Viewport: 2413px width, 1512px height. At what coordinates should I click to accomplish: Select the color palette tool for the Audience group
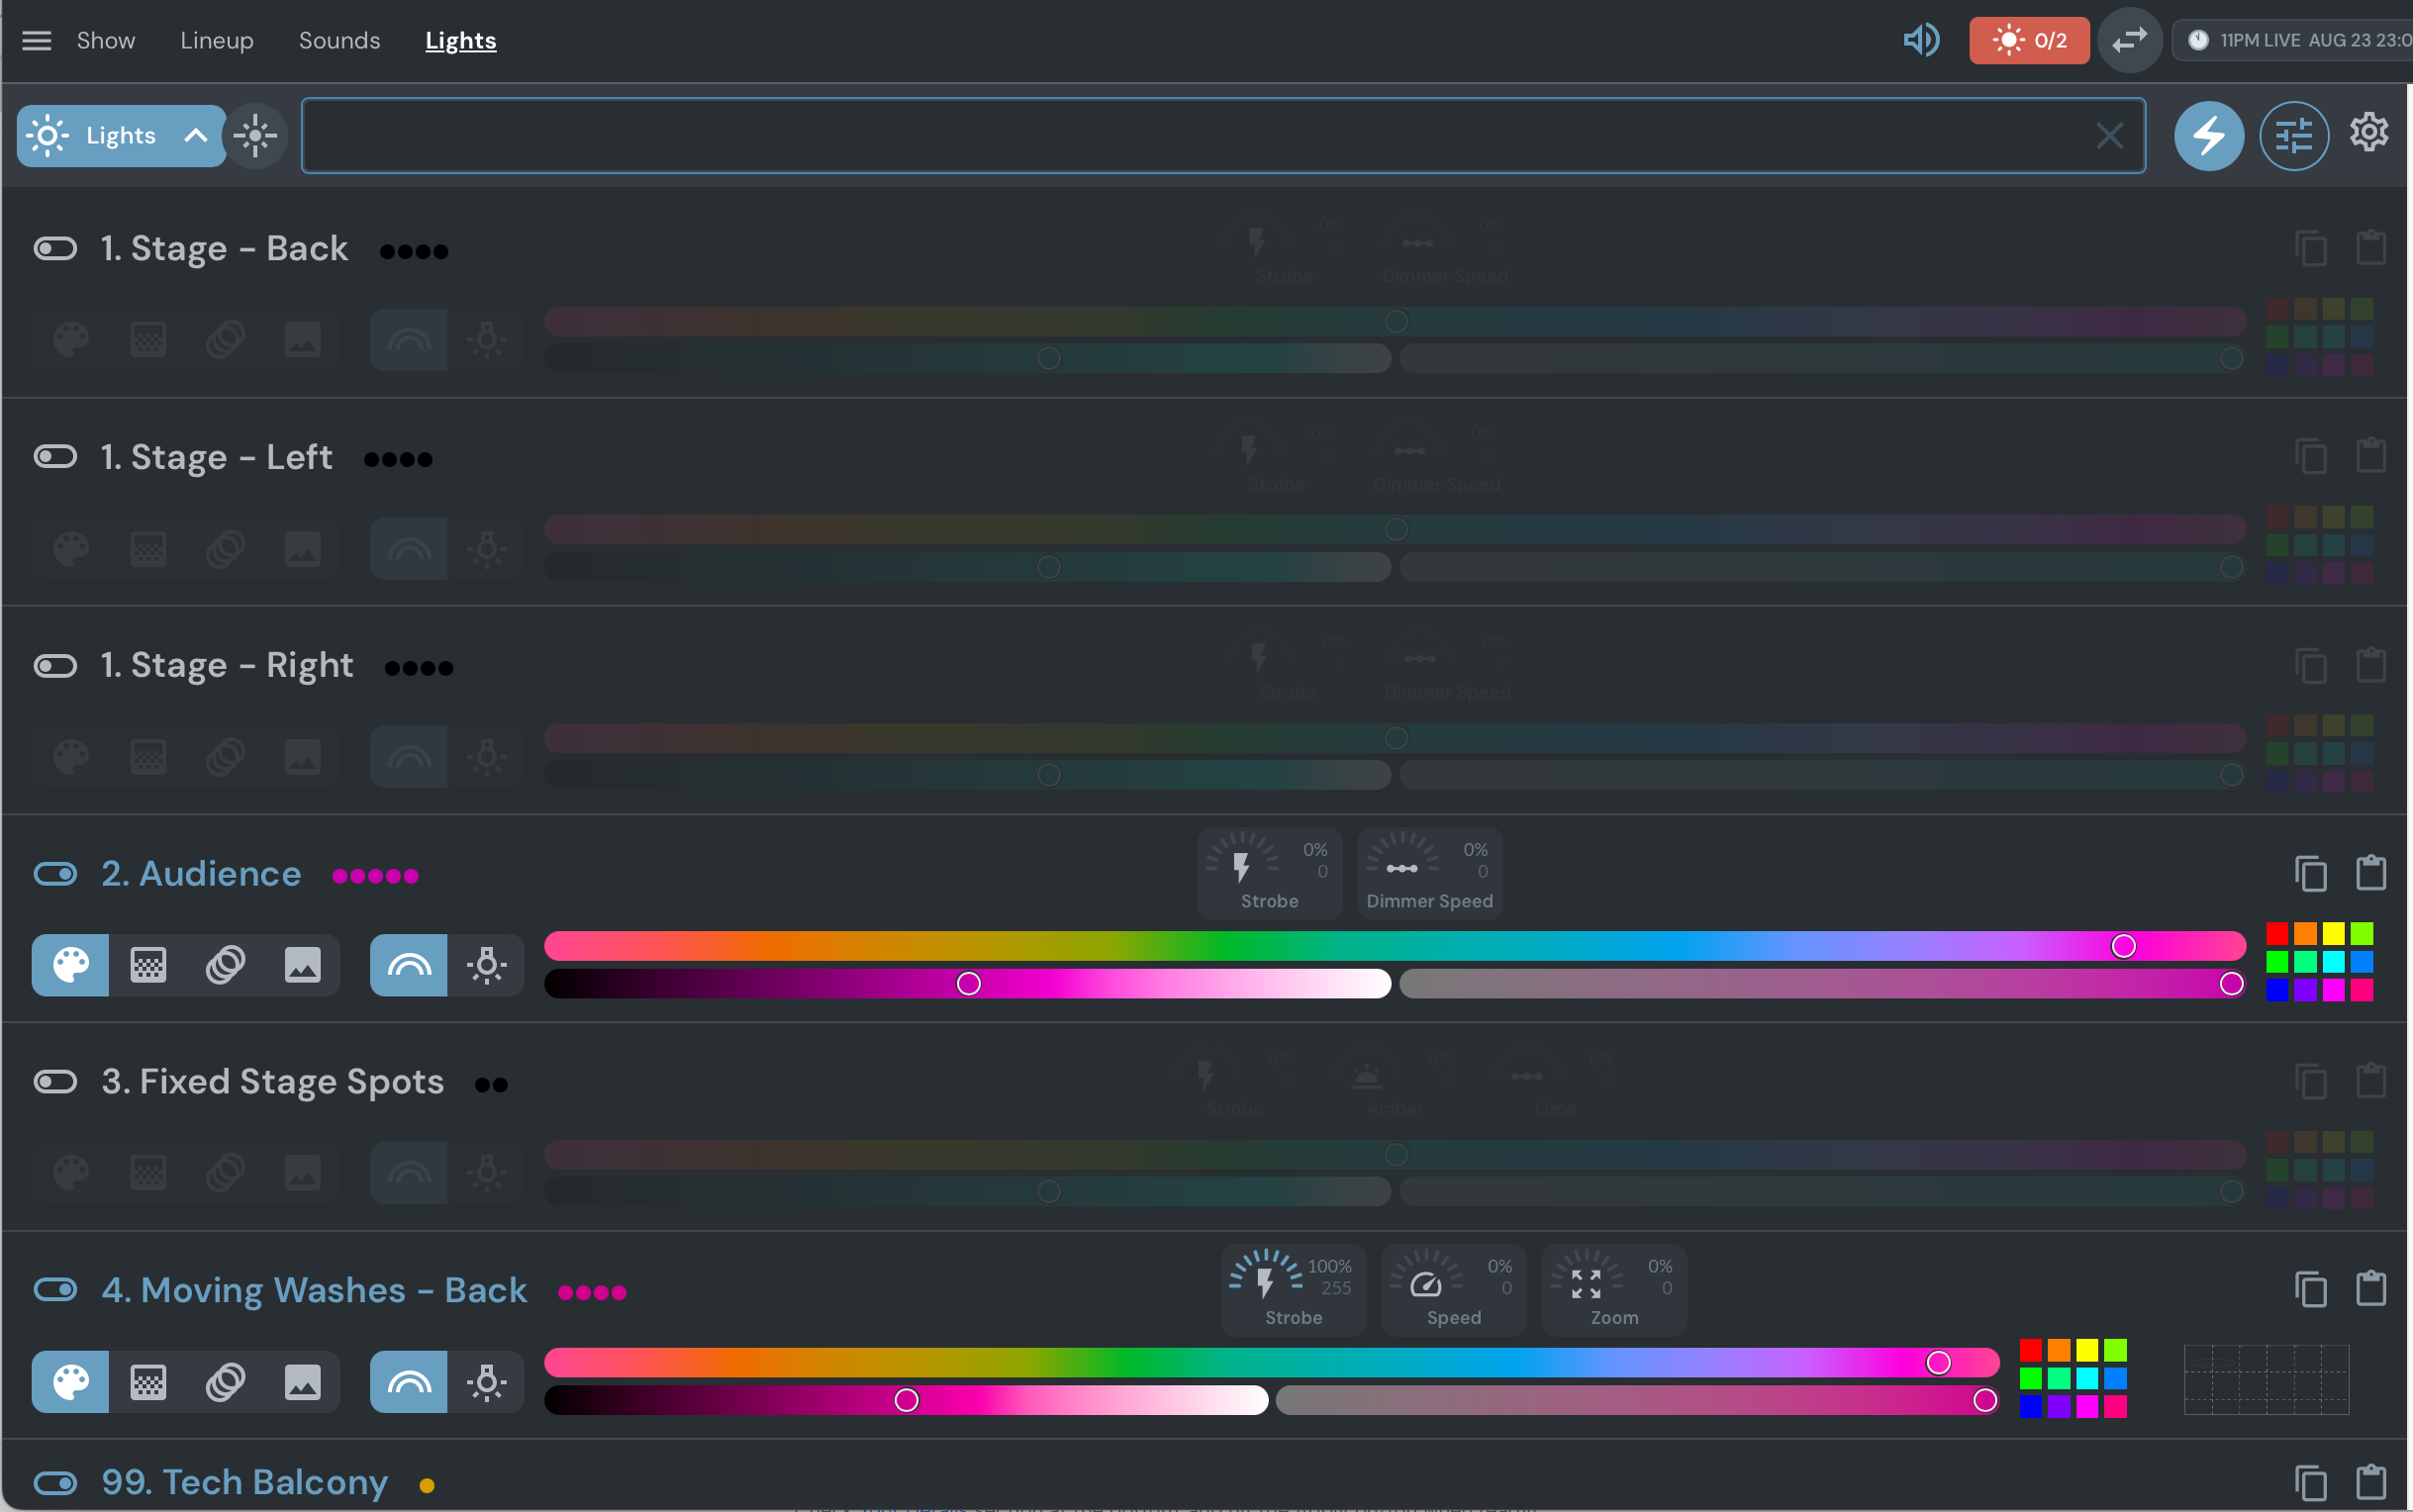(69, 965)
